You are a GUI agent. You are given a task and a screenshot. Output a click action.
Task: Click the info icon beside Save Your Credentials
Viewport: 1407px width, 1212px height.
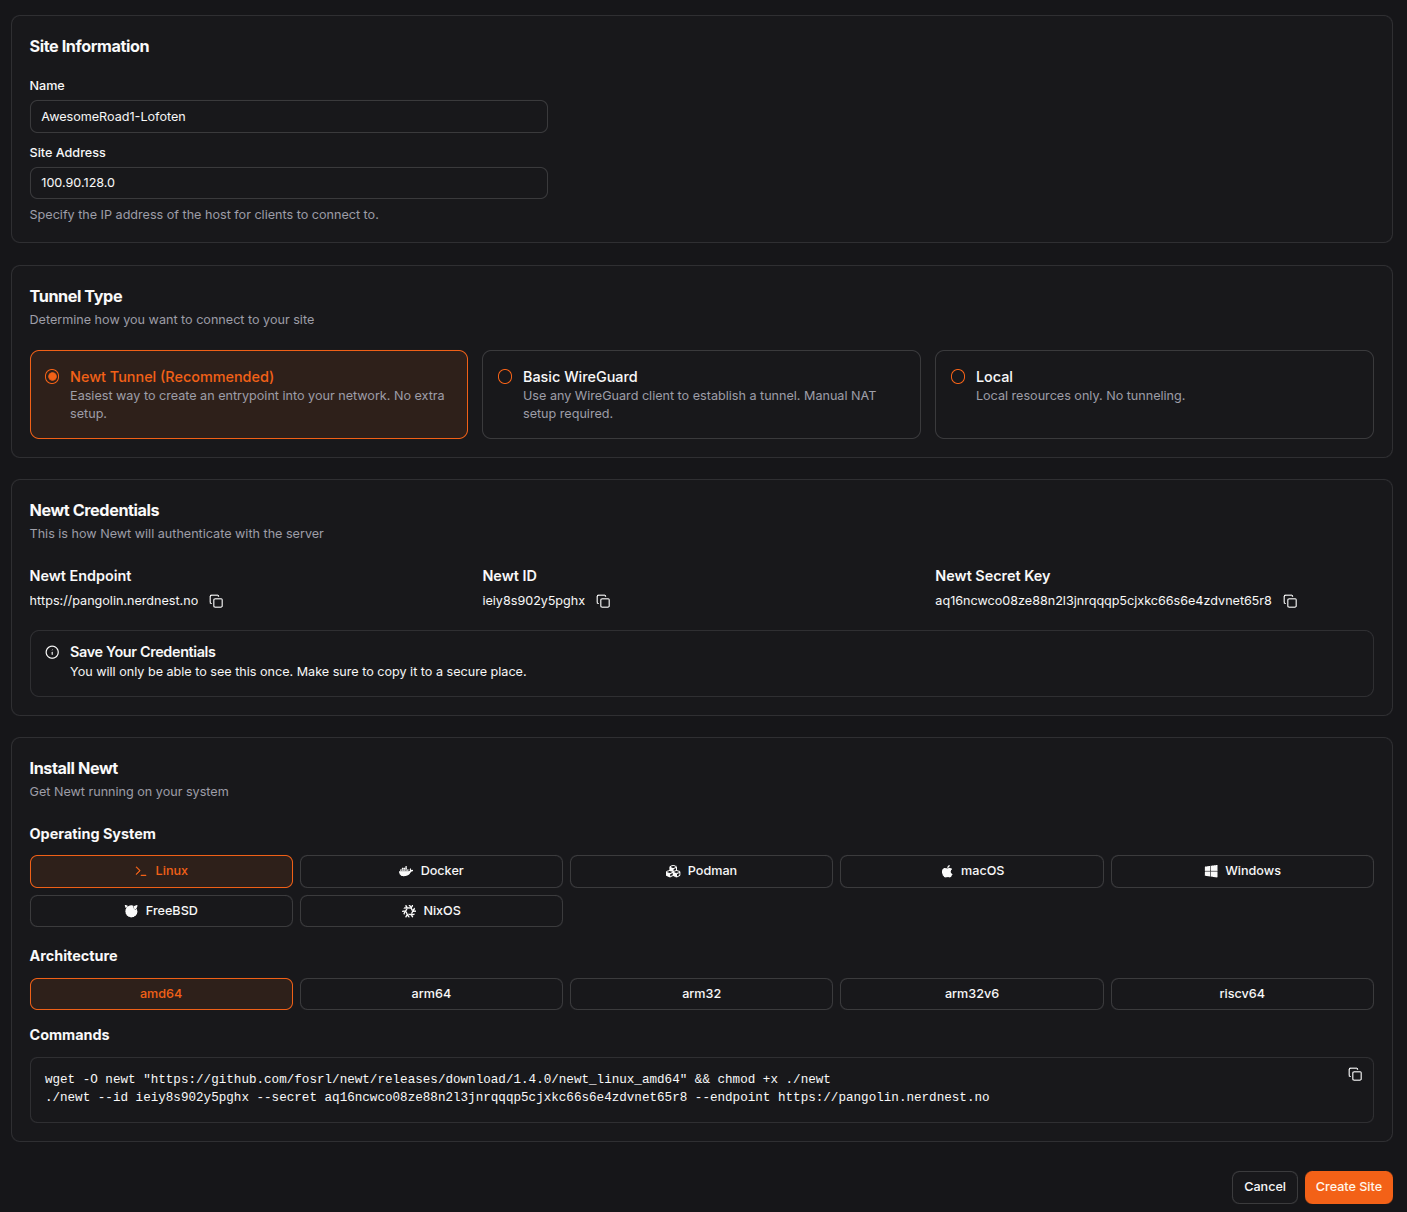tap(52, 652)
